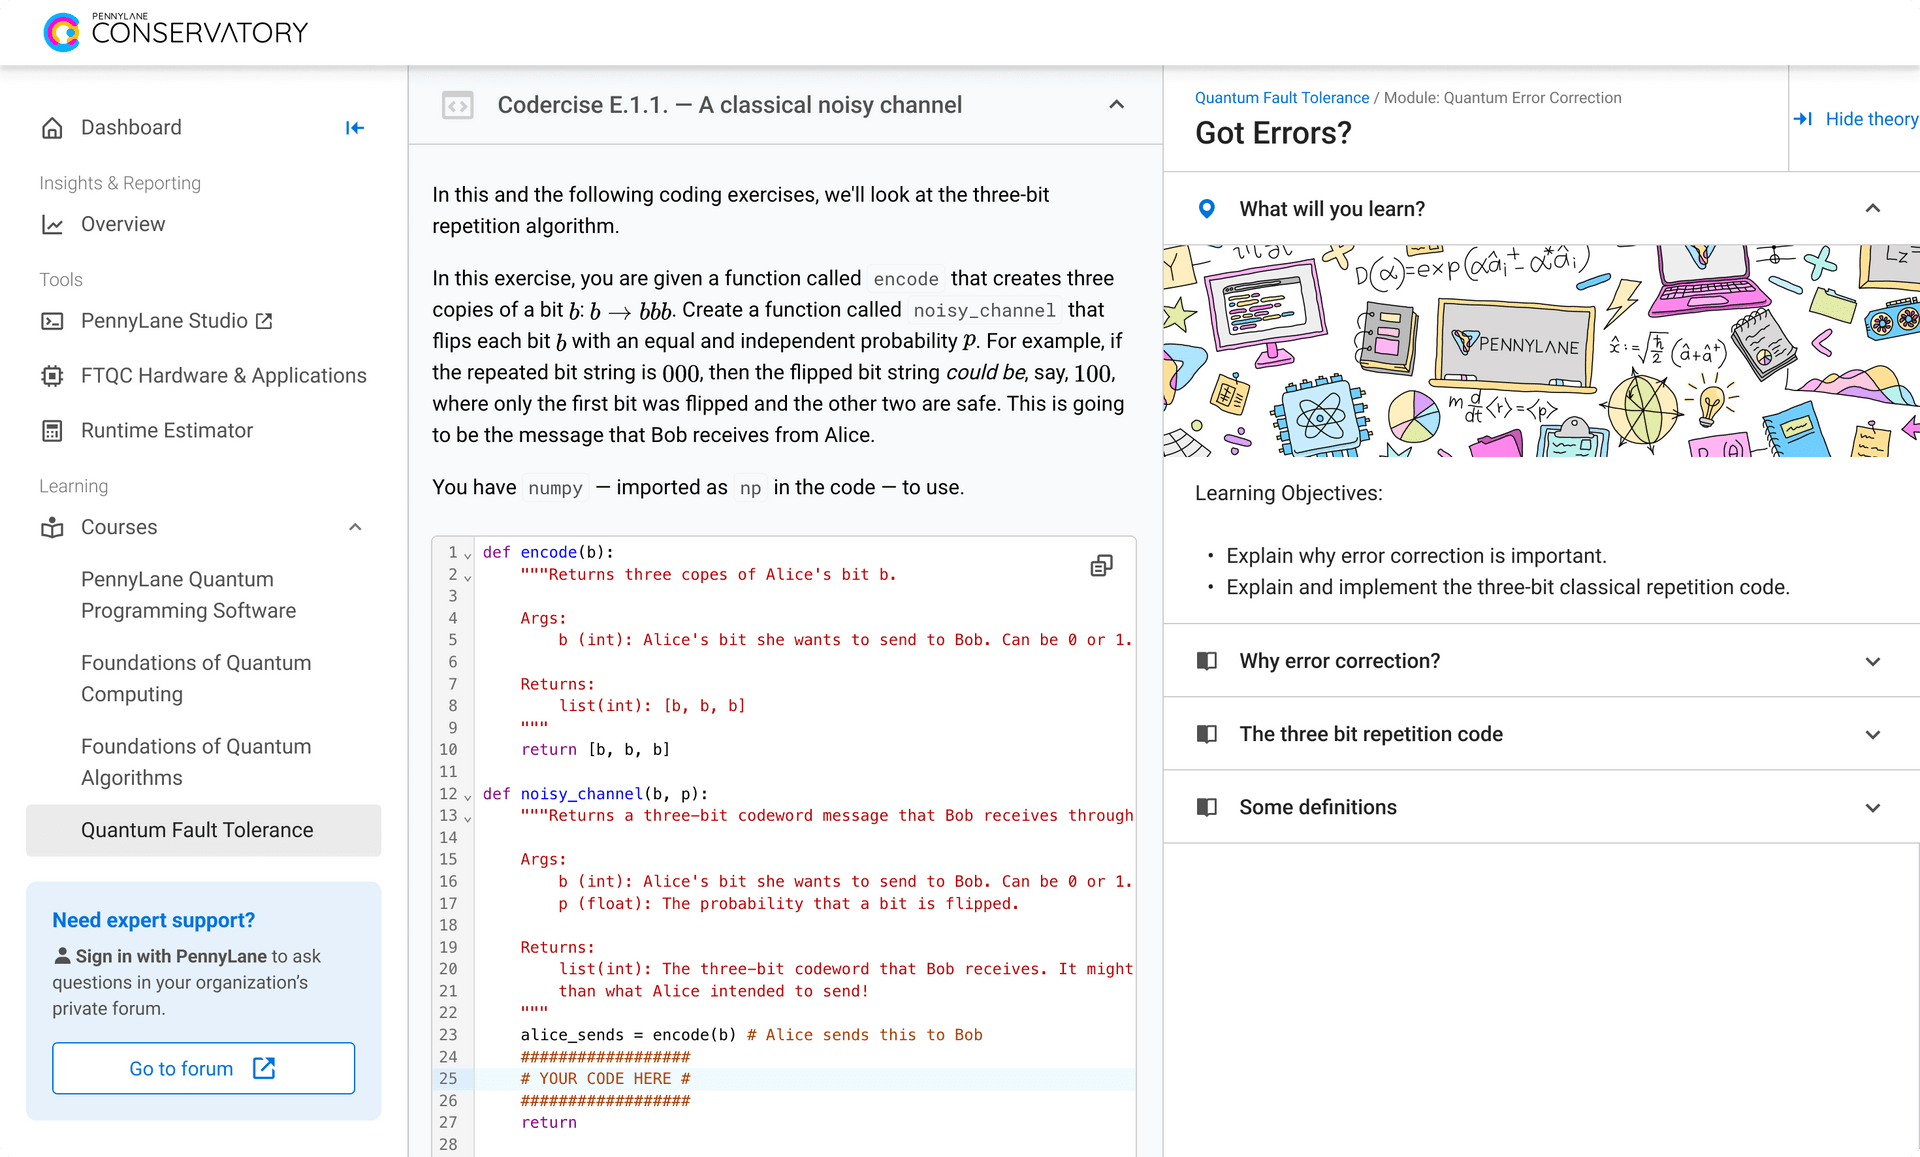Open FTQC Hardware & Applications
The height and width of the screenshot is (1157, 1920).
tap(224, 376)
